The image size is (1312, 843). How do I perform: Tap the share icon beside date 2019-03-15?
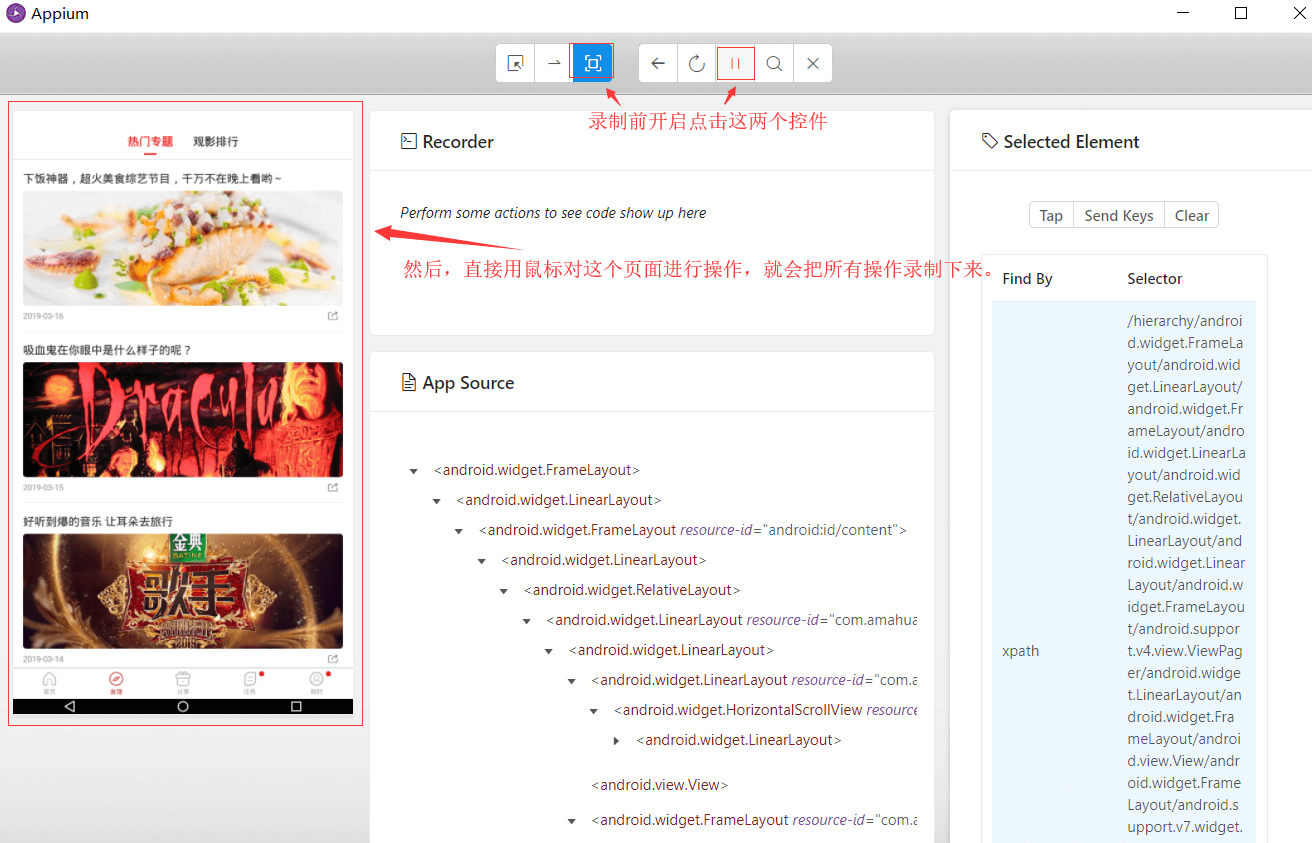(333, 487)
